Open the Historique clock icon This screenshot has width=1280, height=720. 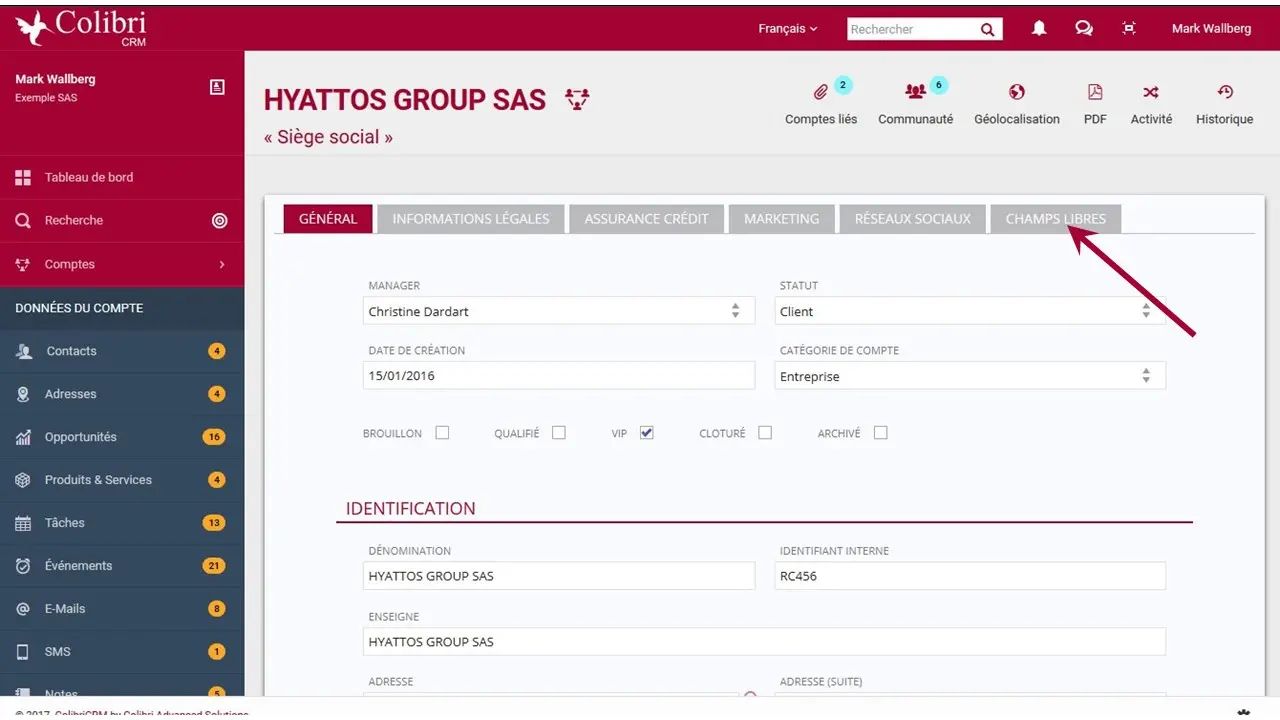point(1224,93)
